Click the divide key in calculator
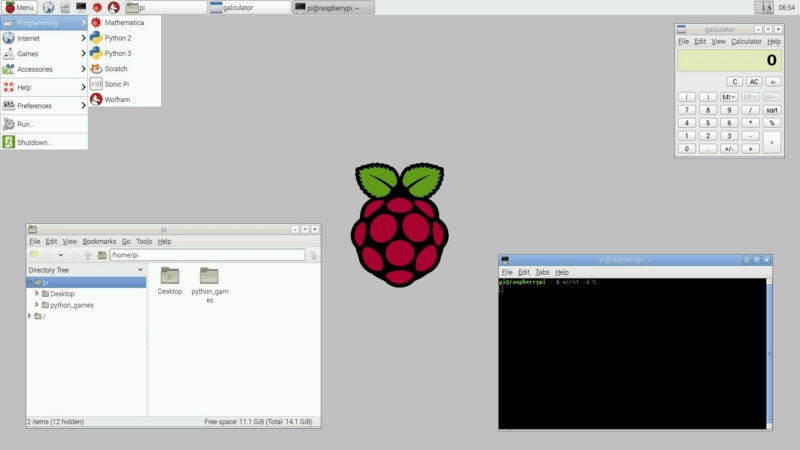This screenshot has height=450, width=800. pyautogui.click(x=750, y=110)
